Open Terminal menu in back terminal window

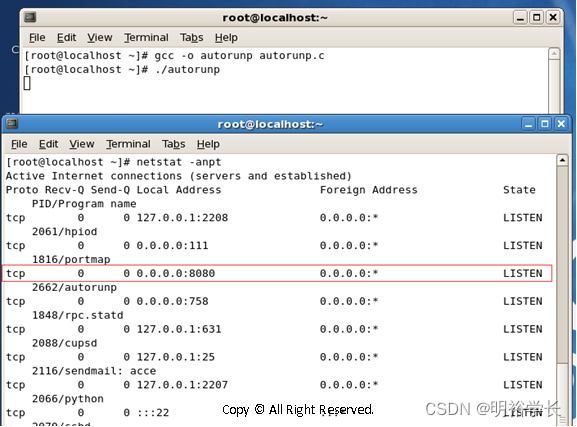click(146, 38)
